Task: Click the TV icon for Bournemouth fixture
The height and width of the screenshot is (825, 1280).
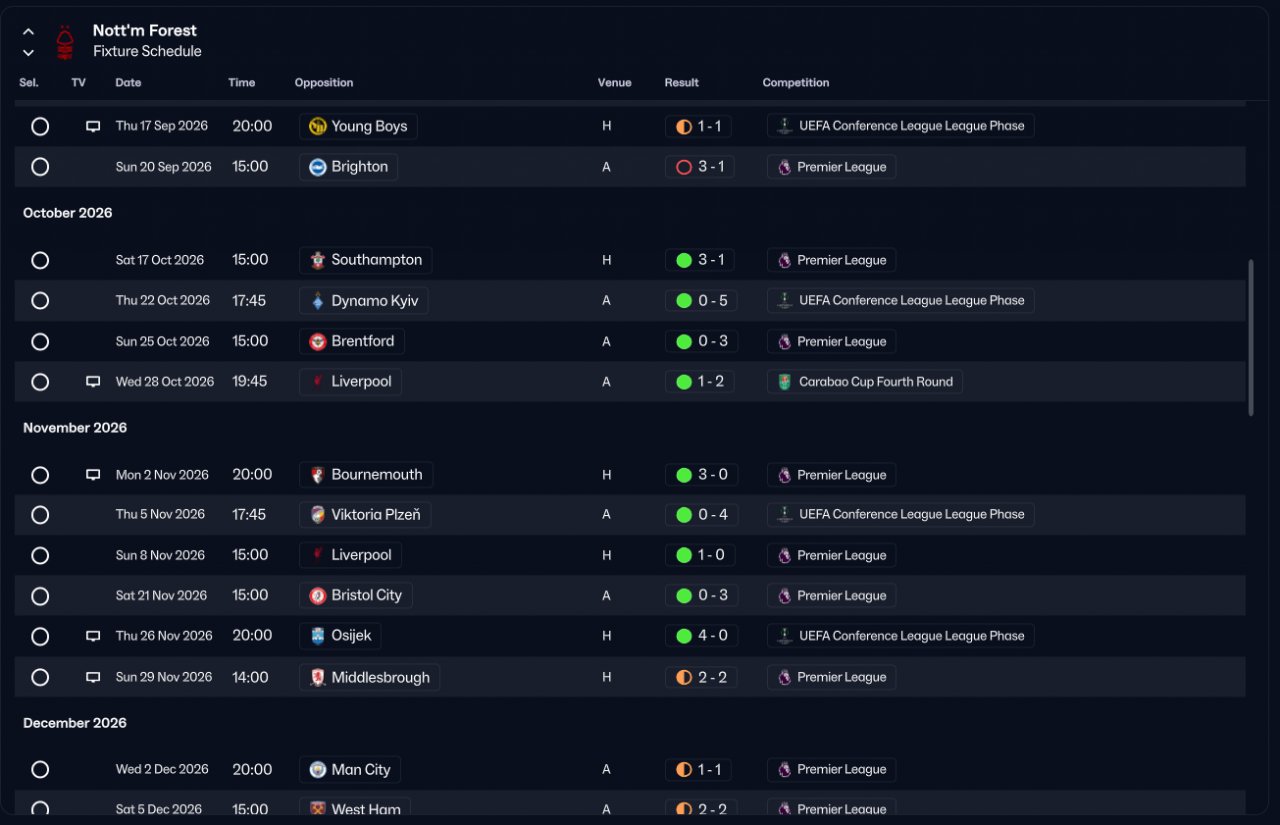Action: [93, 475]
